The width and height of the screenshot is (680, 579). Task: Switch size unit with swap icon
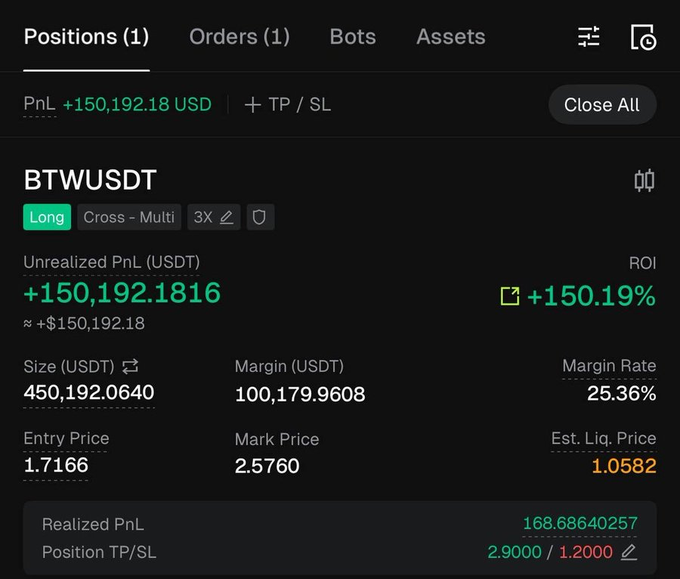[x=130, y=366]
